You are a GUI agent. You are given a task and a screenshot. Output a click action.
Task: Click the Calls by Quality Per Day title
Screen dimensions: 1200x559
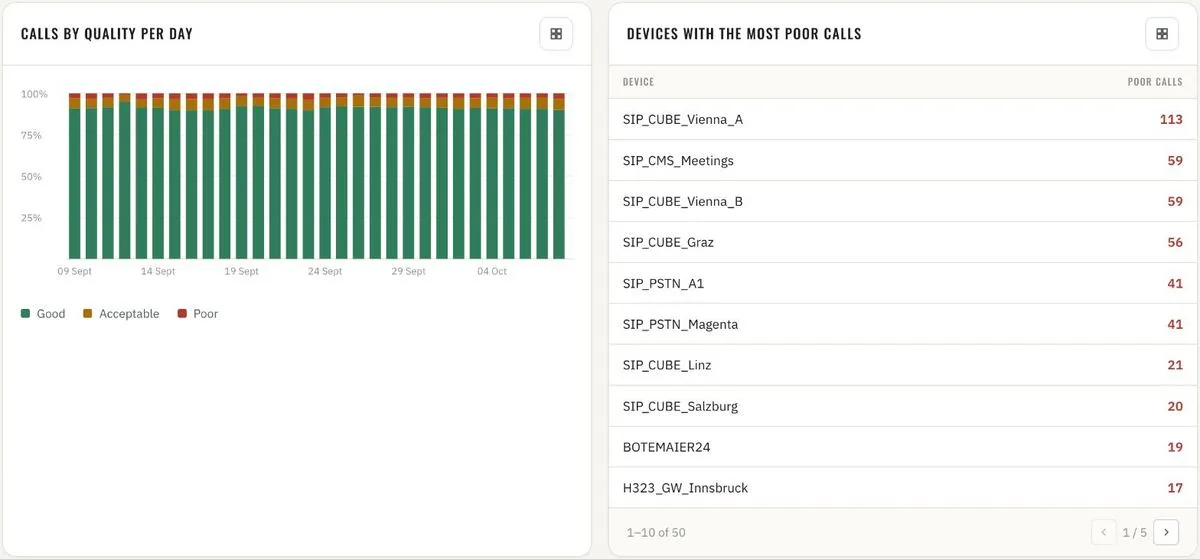[107, 34]
